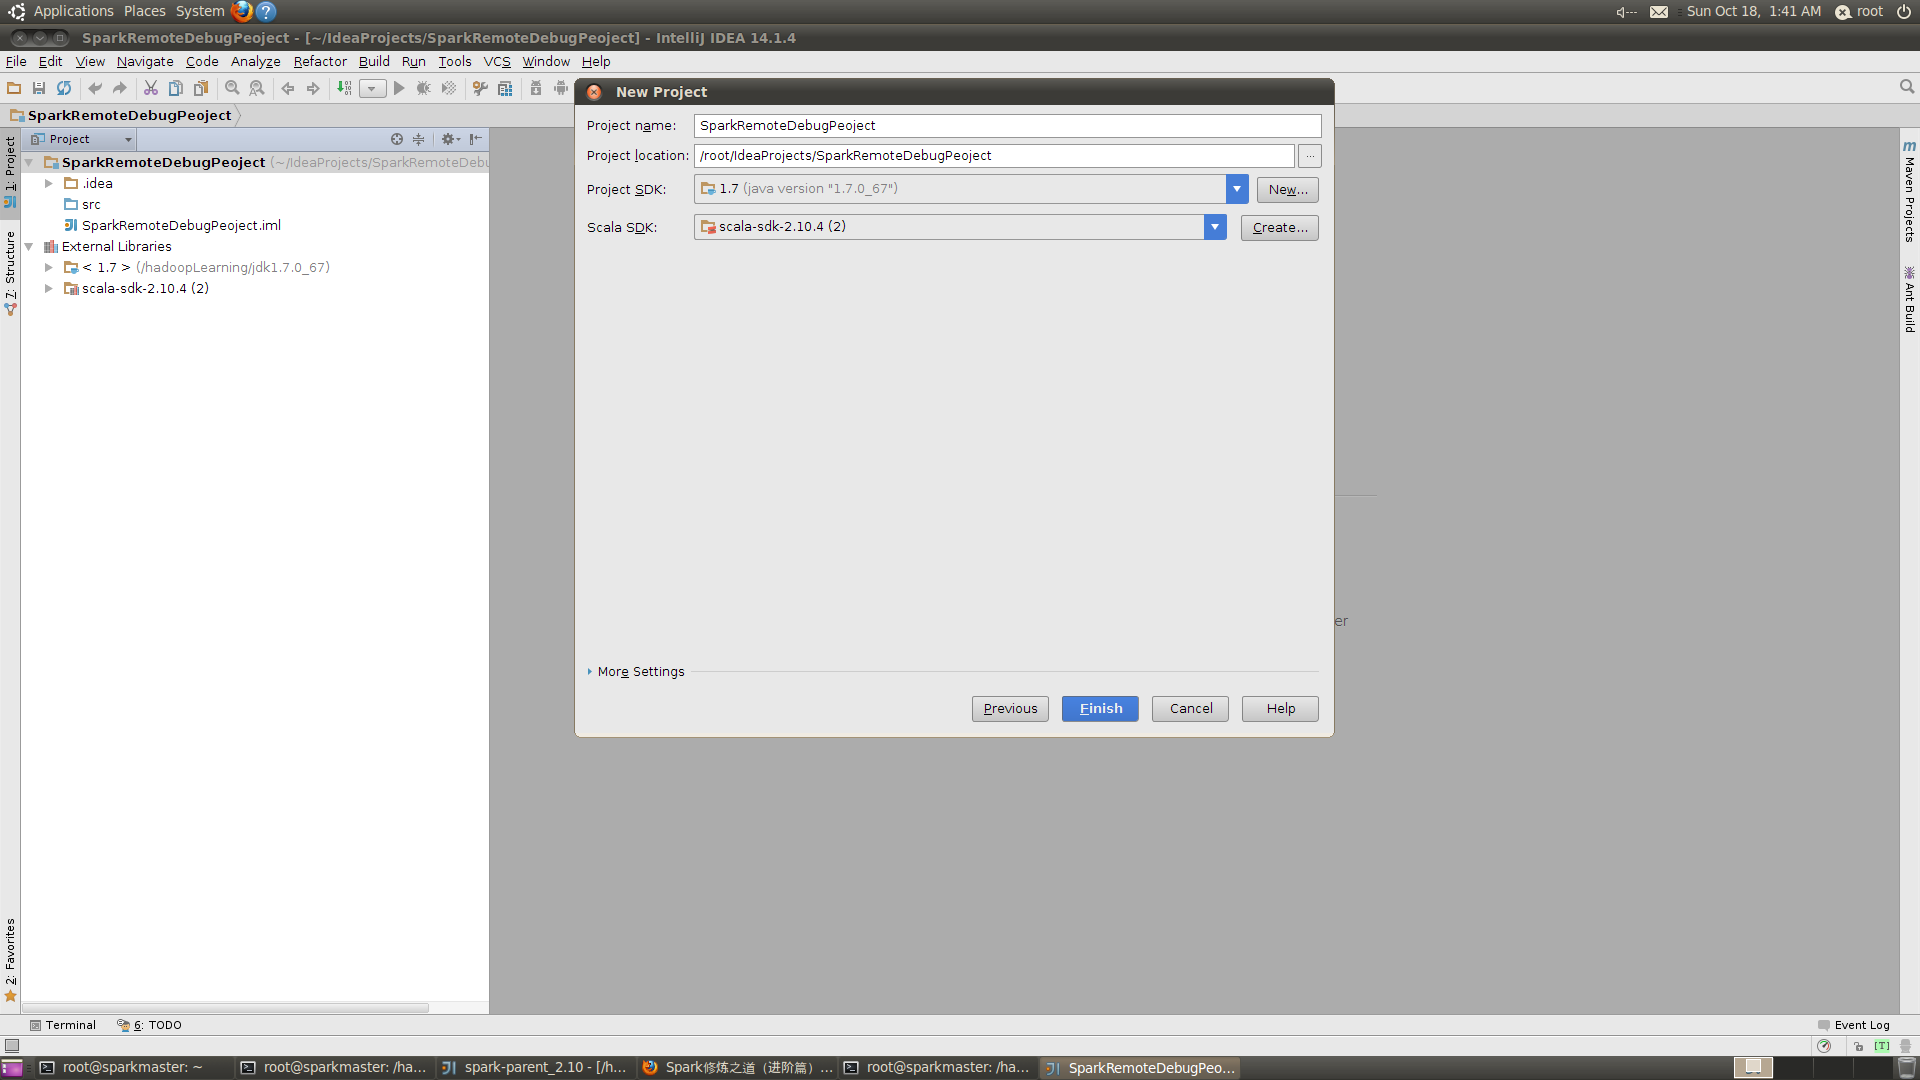Click the Replace toolbar icon
1920x1080 pixels.
click(x=257, y=88)
